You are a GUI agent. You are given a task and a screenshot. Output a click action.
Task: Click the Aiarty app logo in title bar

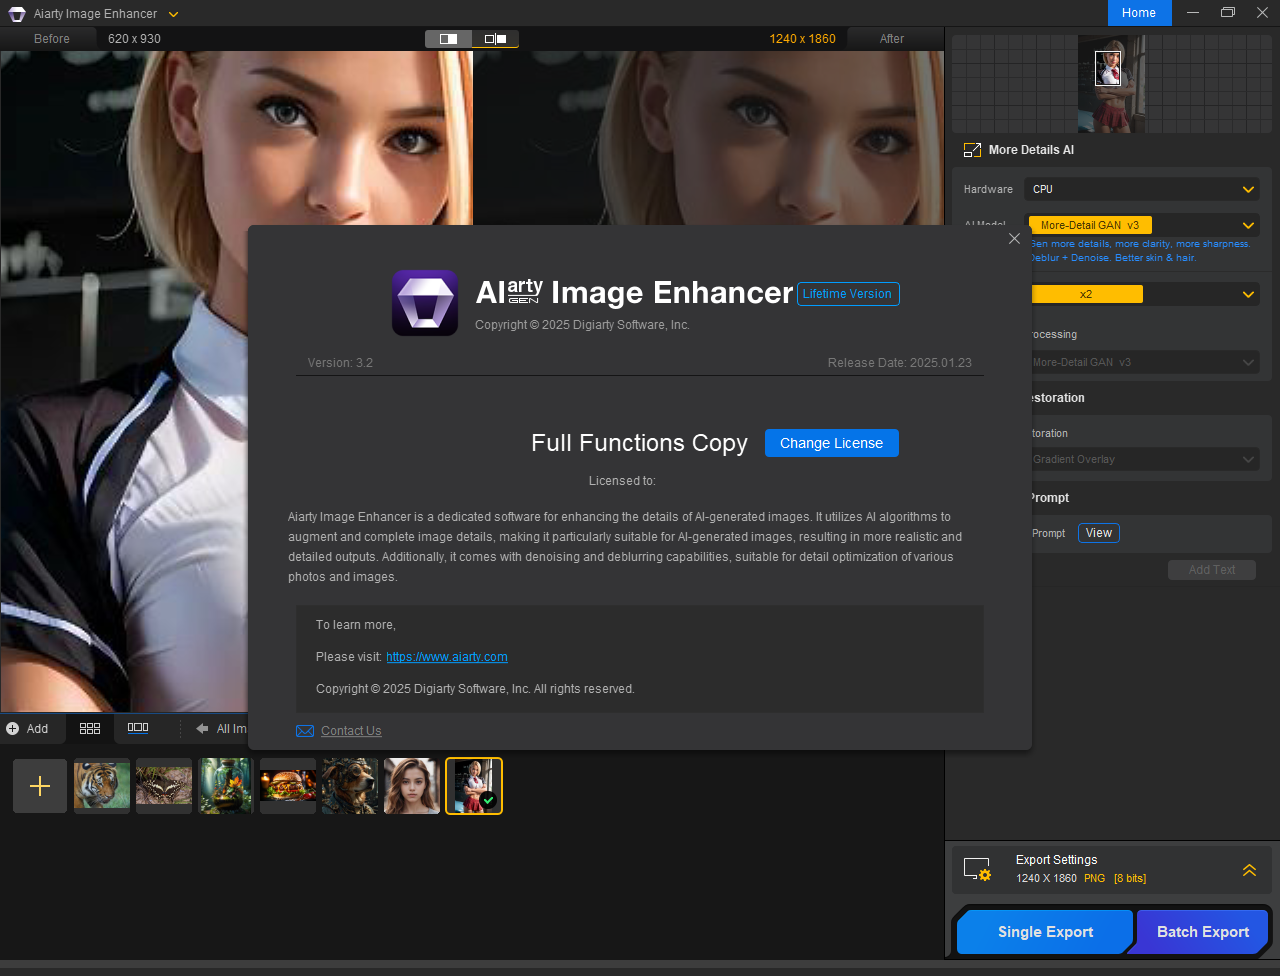point(17,14)
